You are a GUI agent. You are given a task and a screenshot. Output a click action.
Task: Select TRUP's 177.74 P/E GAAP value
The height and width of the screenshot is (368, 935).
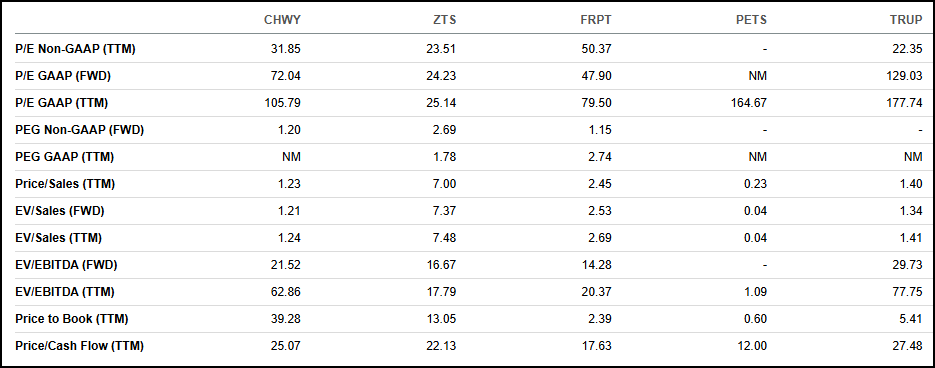(x=905, y=103)
